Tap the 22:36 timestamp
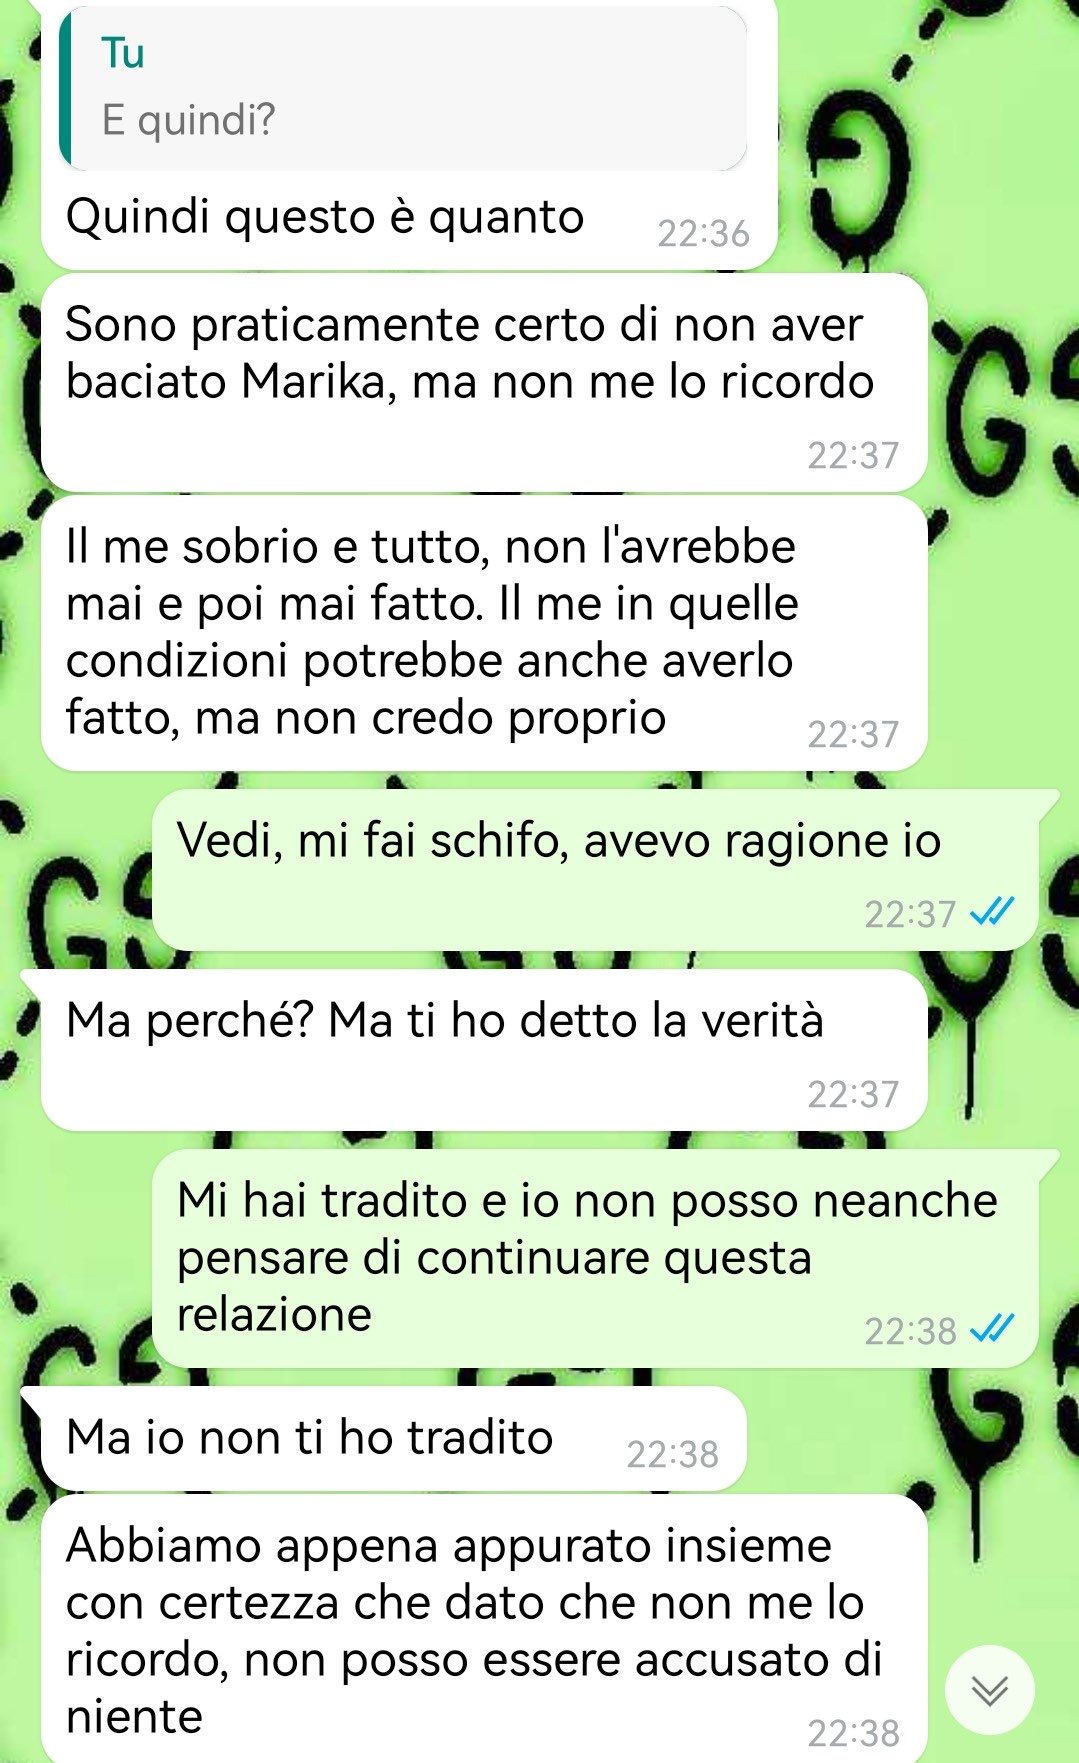The height and width of the screenshot is (1763, 1079). tap(703, 233)
